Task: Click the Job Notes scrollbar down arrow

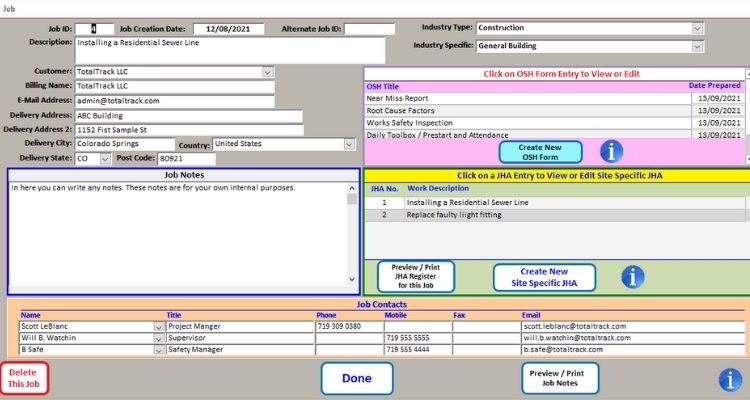Action: pos(351,279)
